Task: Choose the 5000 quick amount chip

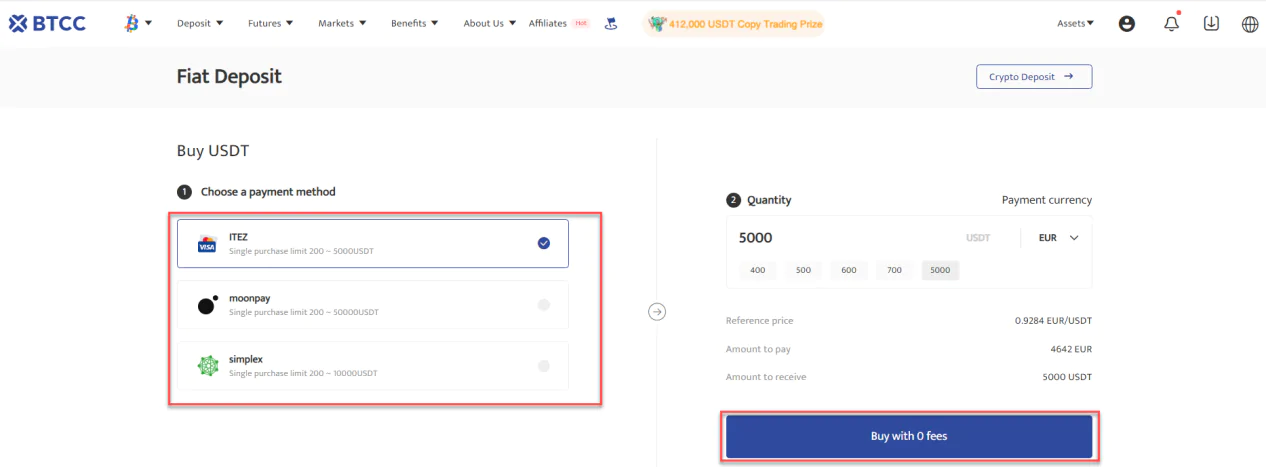Action: click(940, 270)
